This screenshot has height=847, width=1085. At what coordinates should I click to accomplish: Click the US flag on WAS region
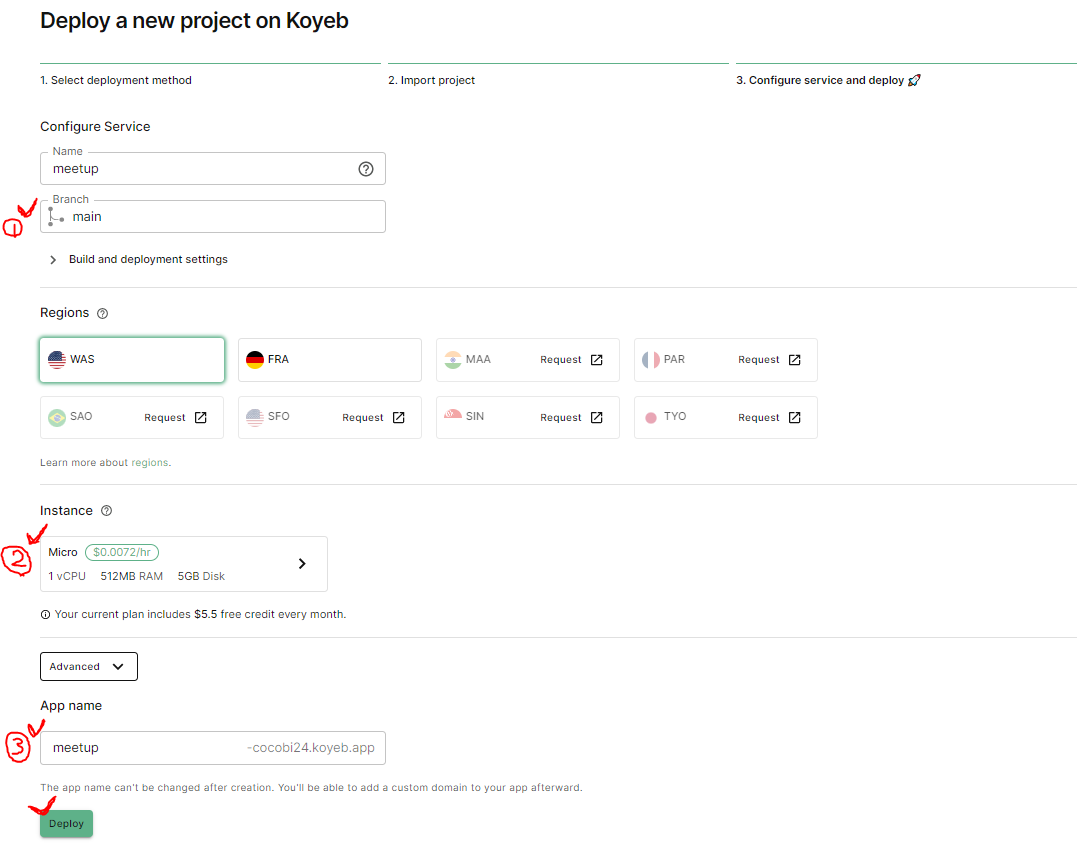[57, 360]
